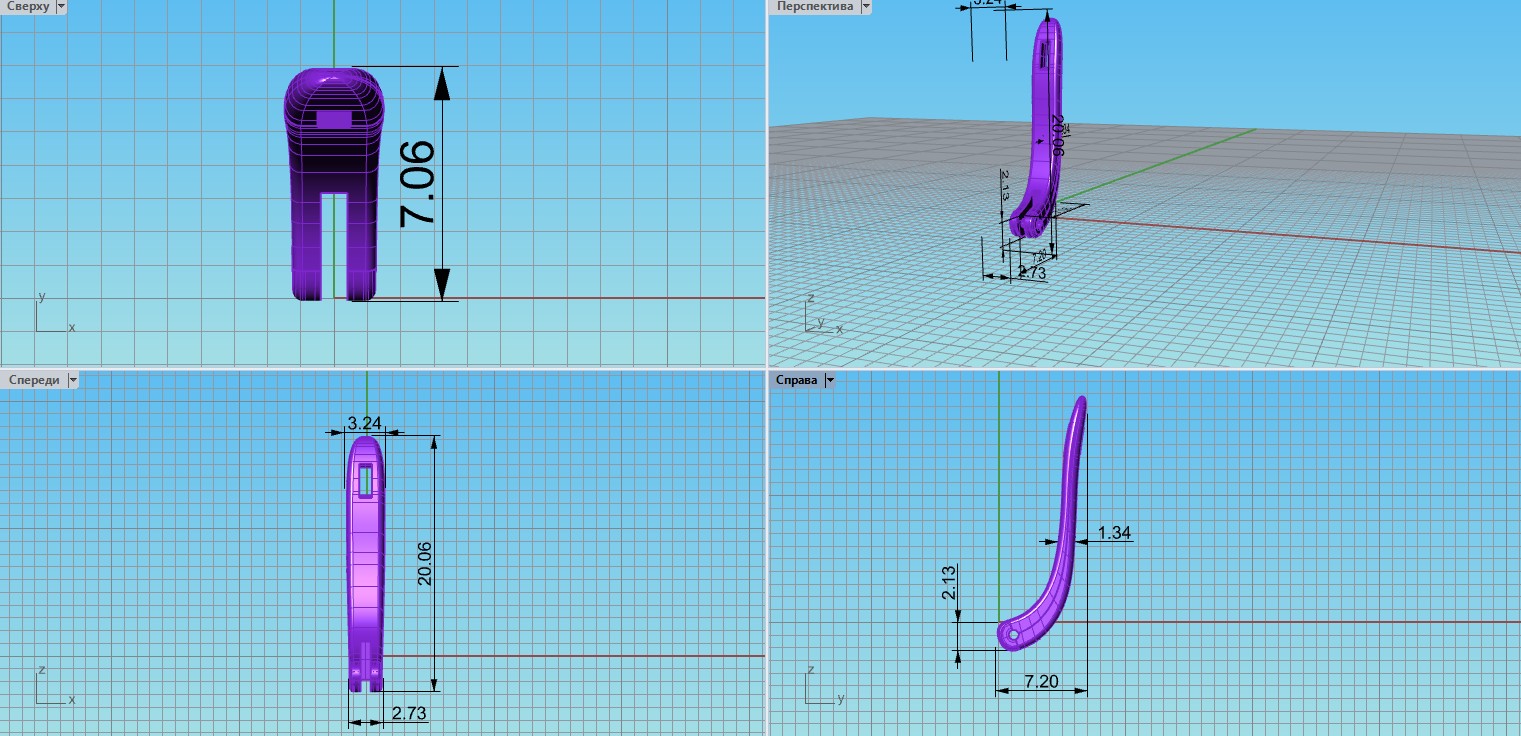Select the 2.73 dimension in Front view

(410, 713)
